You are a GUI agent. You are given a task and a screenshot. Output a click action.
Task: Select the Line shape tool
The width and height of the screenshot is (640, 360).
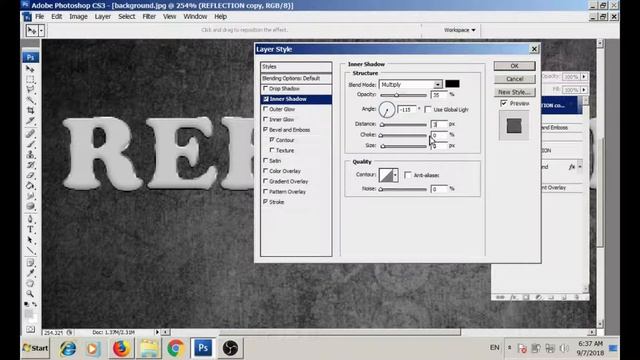(30, 250)
